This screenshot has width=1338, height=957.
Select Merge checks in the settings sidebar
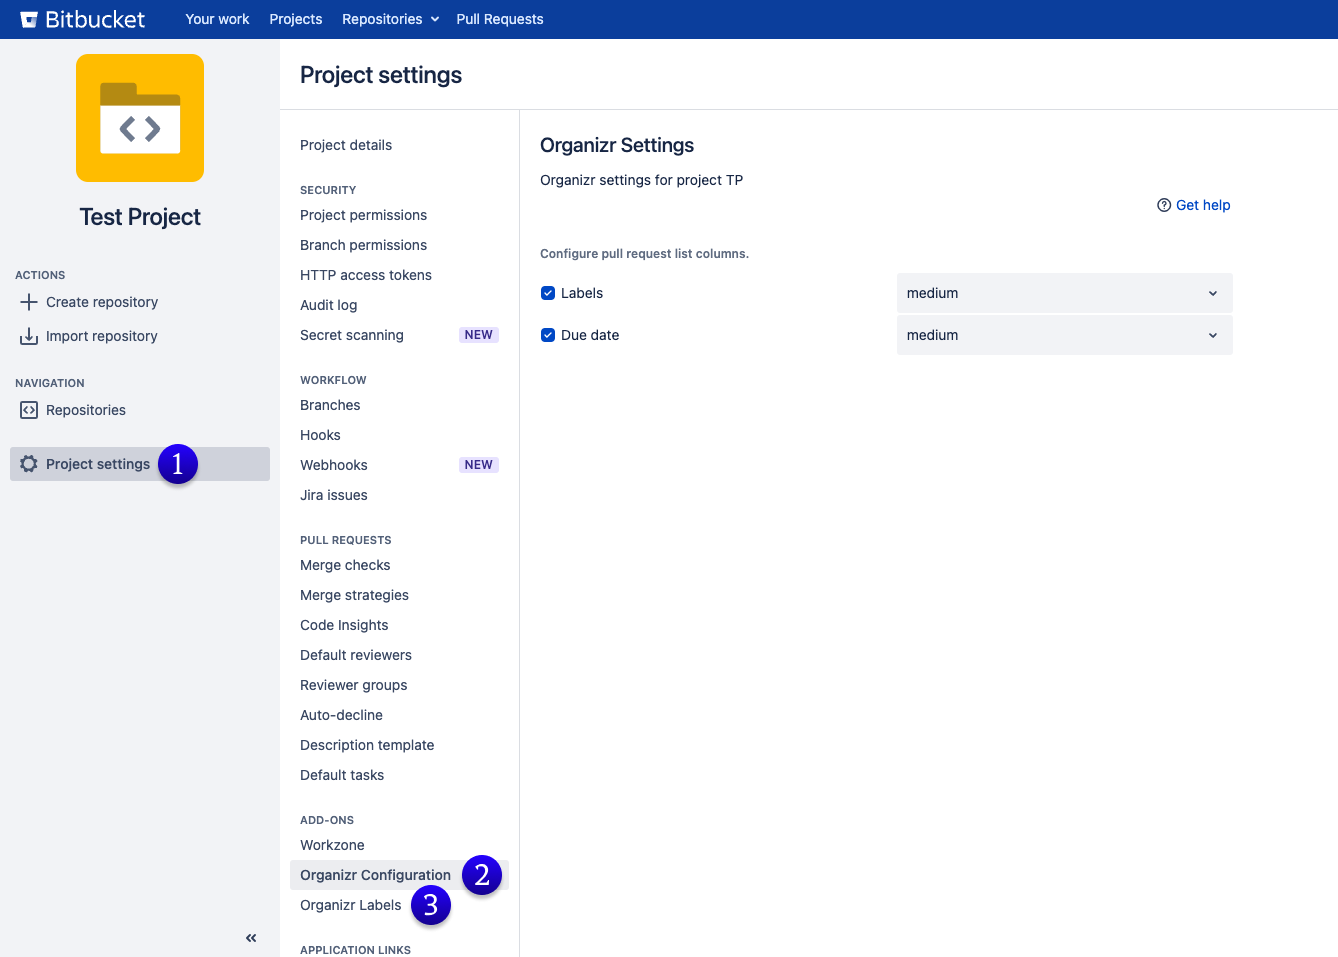tap(344, 565)
